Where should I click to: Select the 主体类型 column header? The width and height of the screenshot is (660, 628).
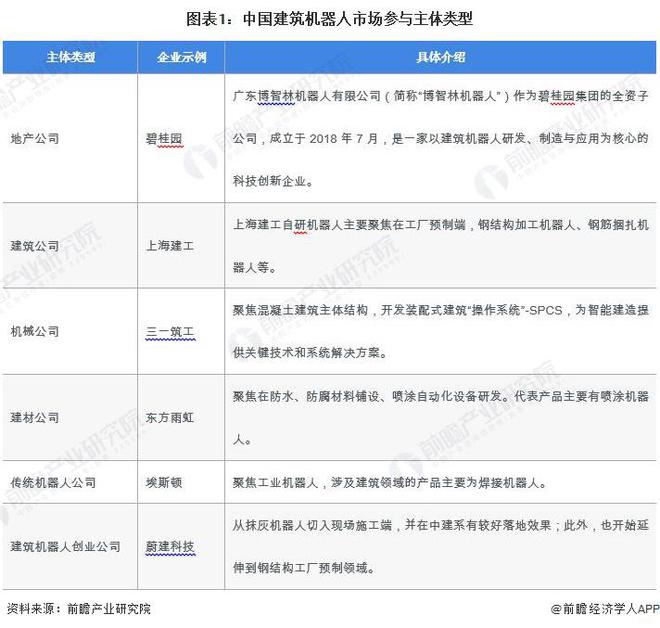point(71,57)
